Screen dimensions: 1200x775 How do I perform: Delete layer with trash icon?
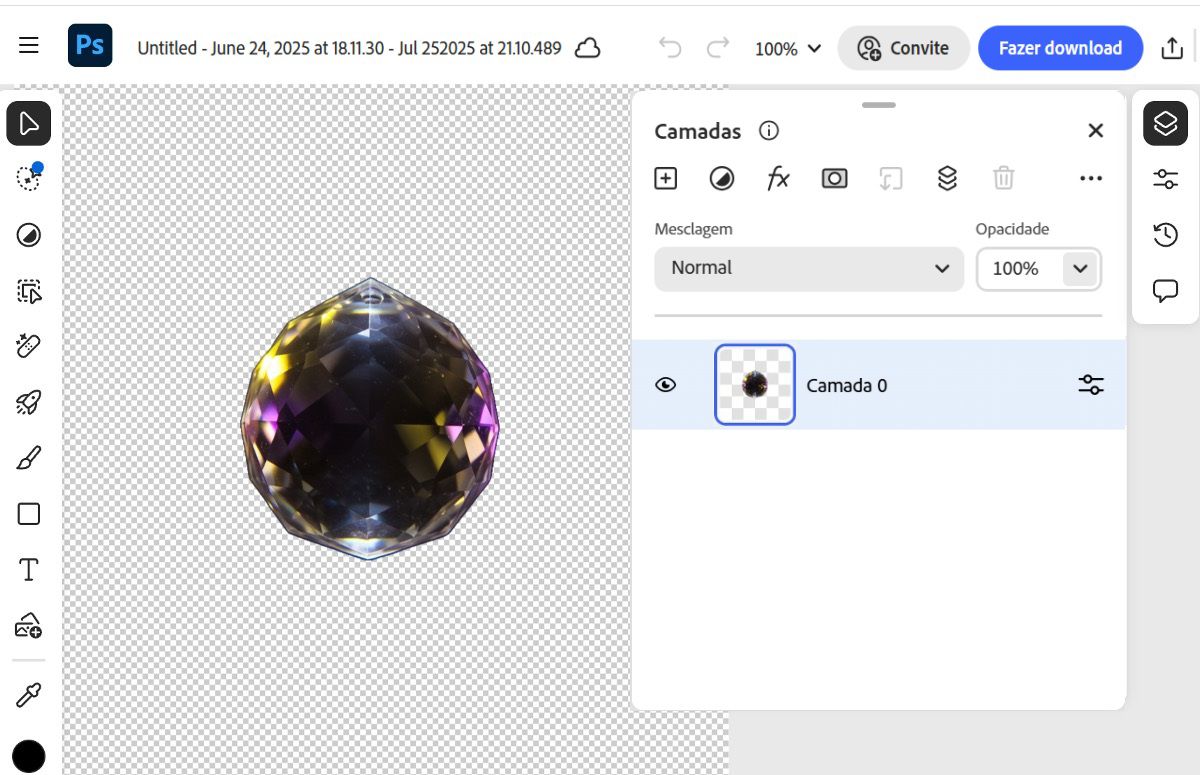click(x=1004, y=178)
